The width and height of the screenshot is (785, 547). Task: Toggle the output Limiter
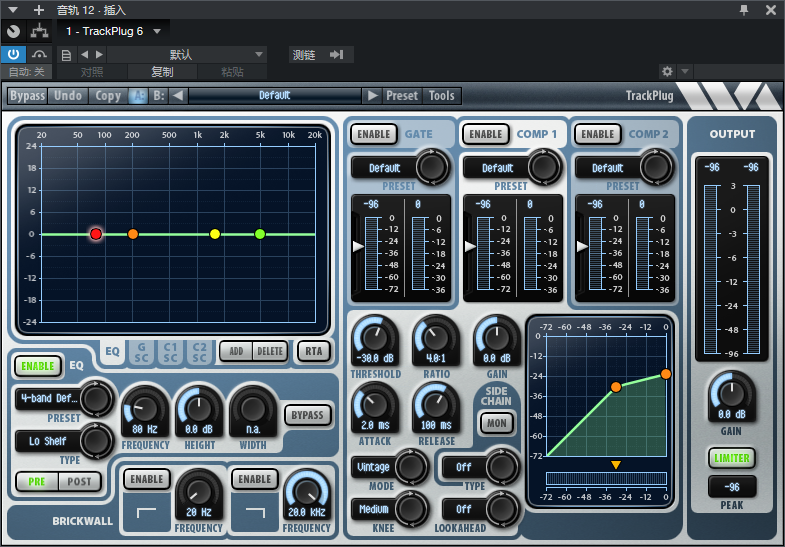[x=731, y=458]
